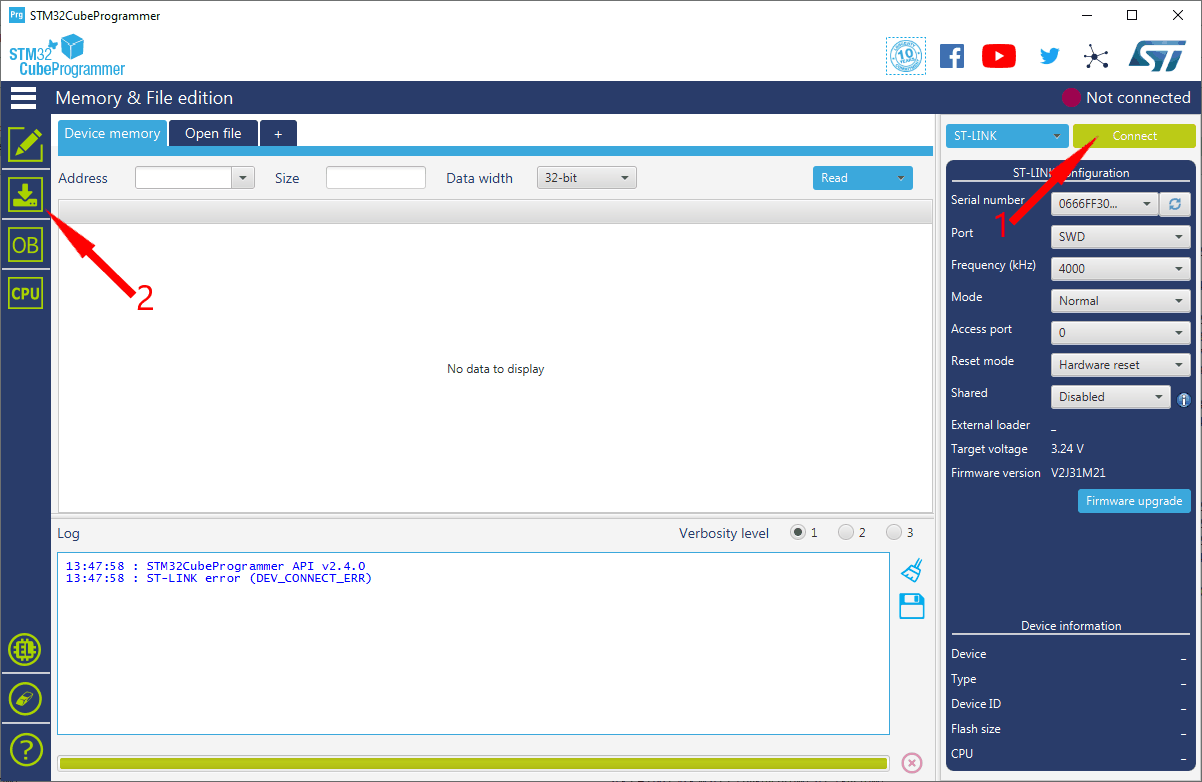Viewport: 1202px width, 782px height.
Task: Open the help question mark icon
Action: [25, 748]
